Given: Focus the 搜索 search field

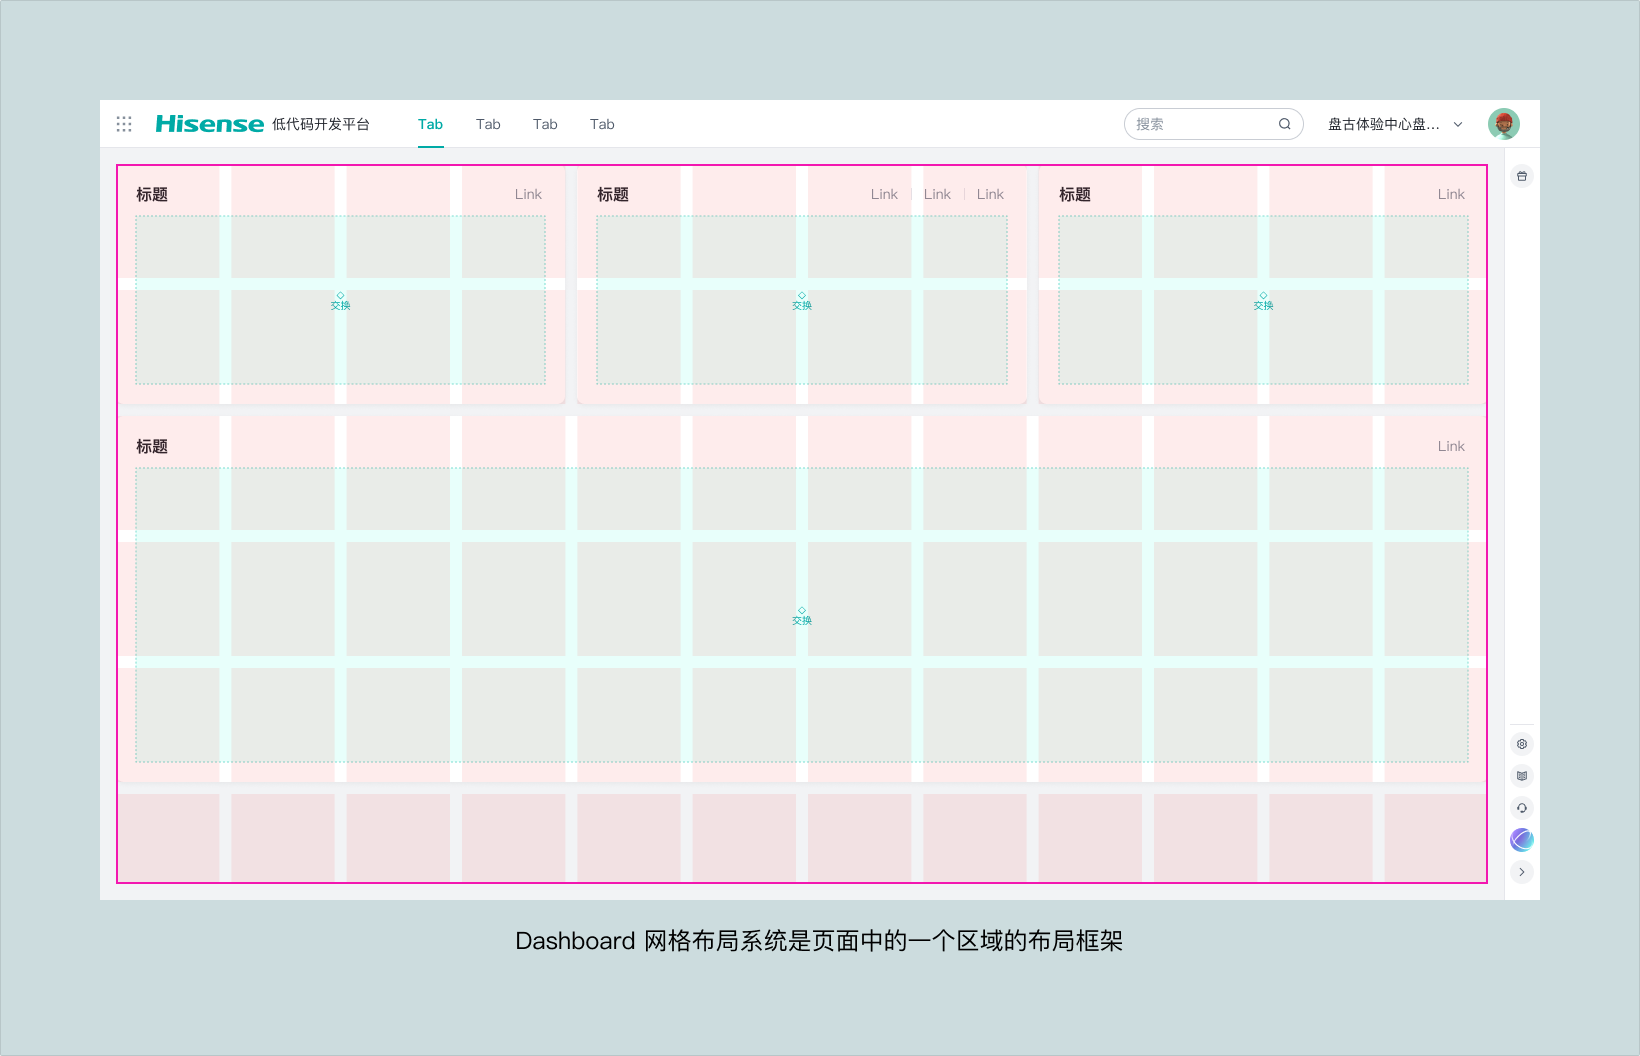Looking at the screenshot, I should point(1213,124).
